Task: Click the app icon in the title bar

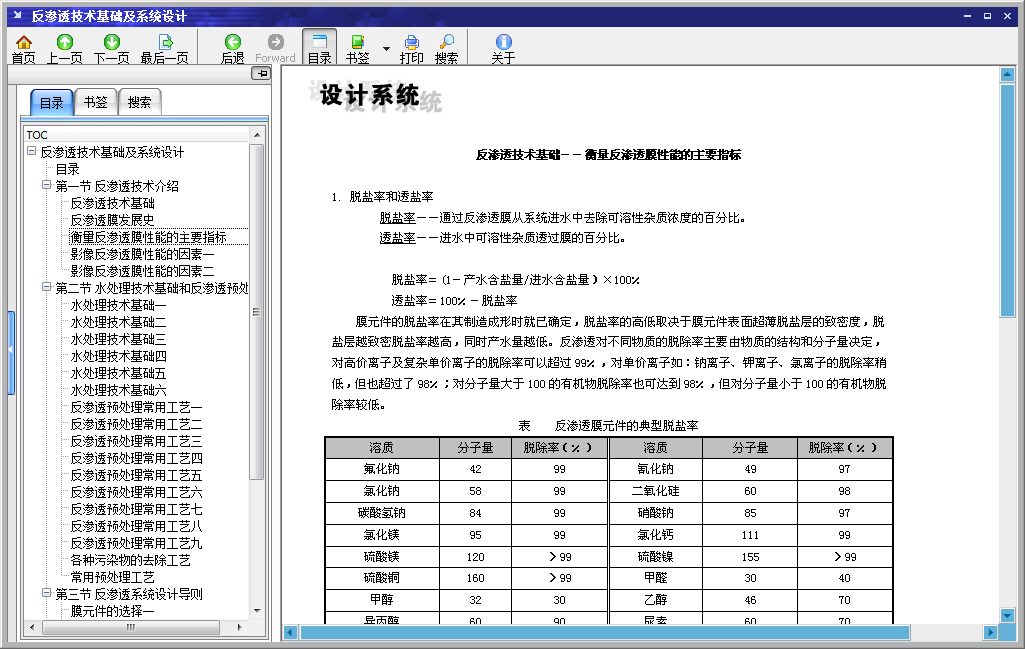Action: tap(18, 15)
